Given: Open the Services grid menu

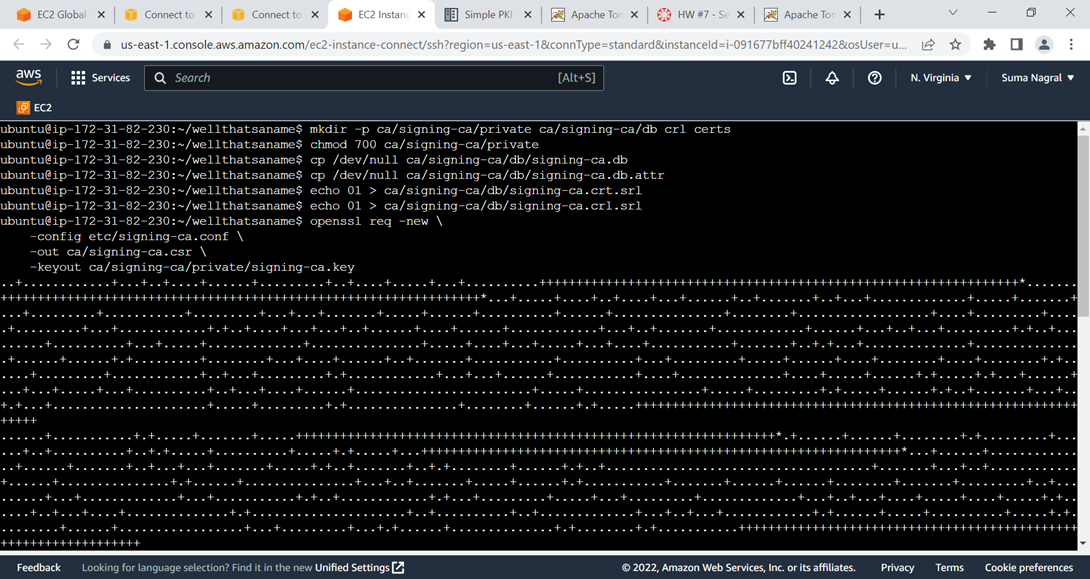Looking at the screenshot, I should click(x=100, y=77).
